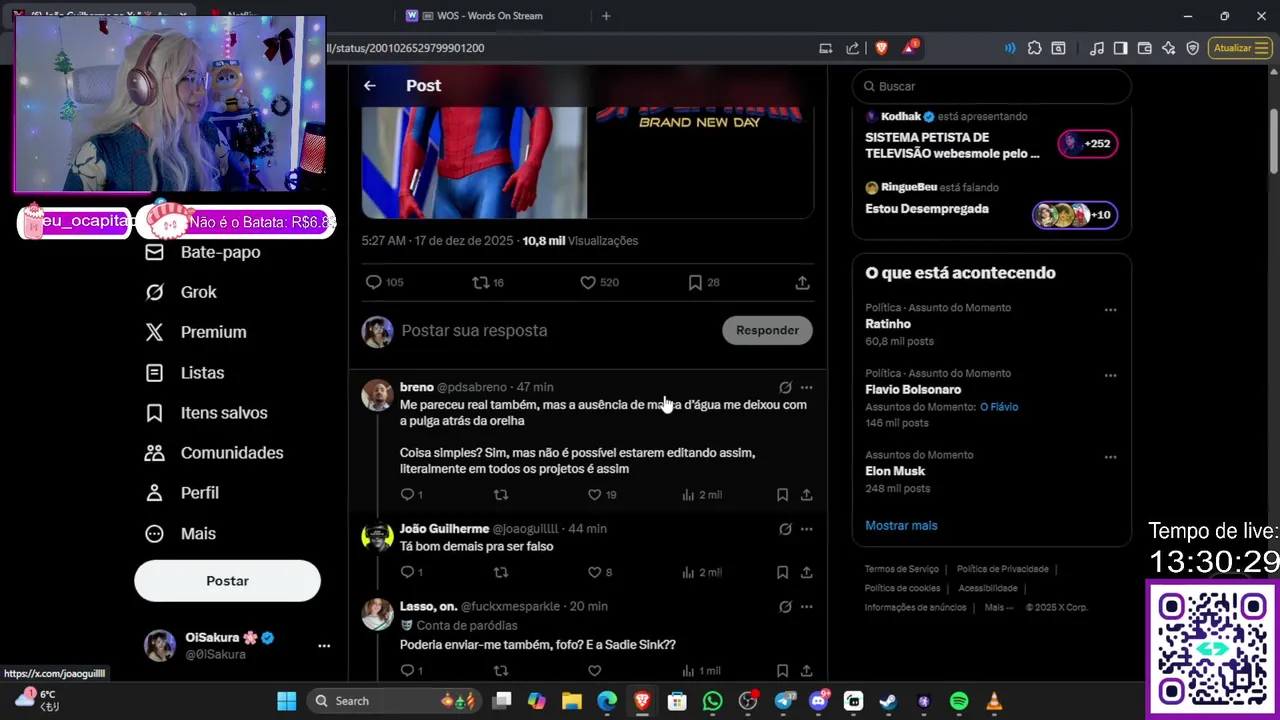
Task: Share João Guilherme's reply
Action: [x=806, y=573]
